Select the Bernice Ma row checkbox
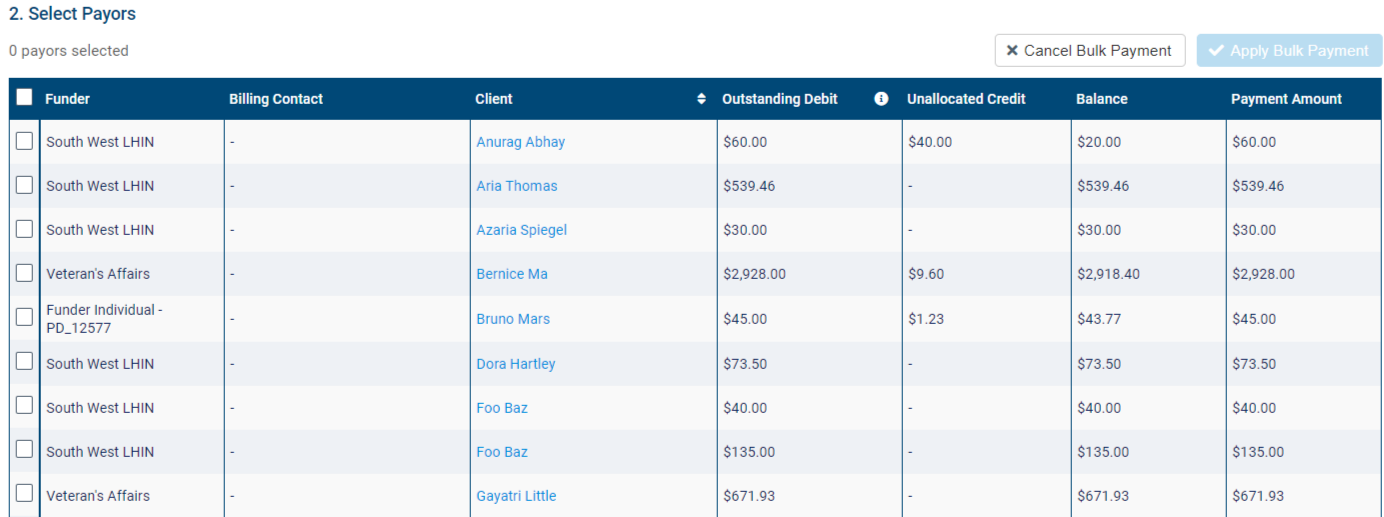 coord(24,273)
